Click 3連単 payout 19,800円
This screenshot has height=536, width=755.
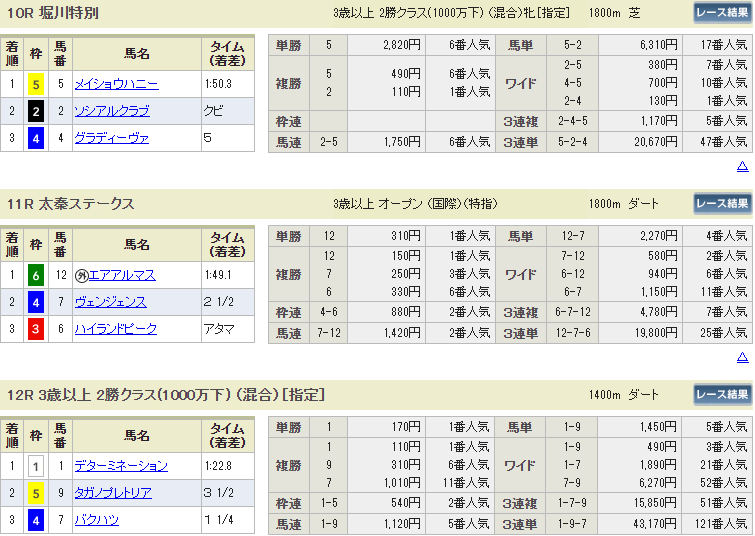pyautogui.click(x=656, y=333)
